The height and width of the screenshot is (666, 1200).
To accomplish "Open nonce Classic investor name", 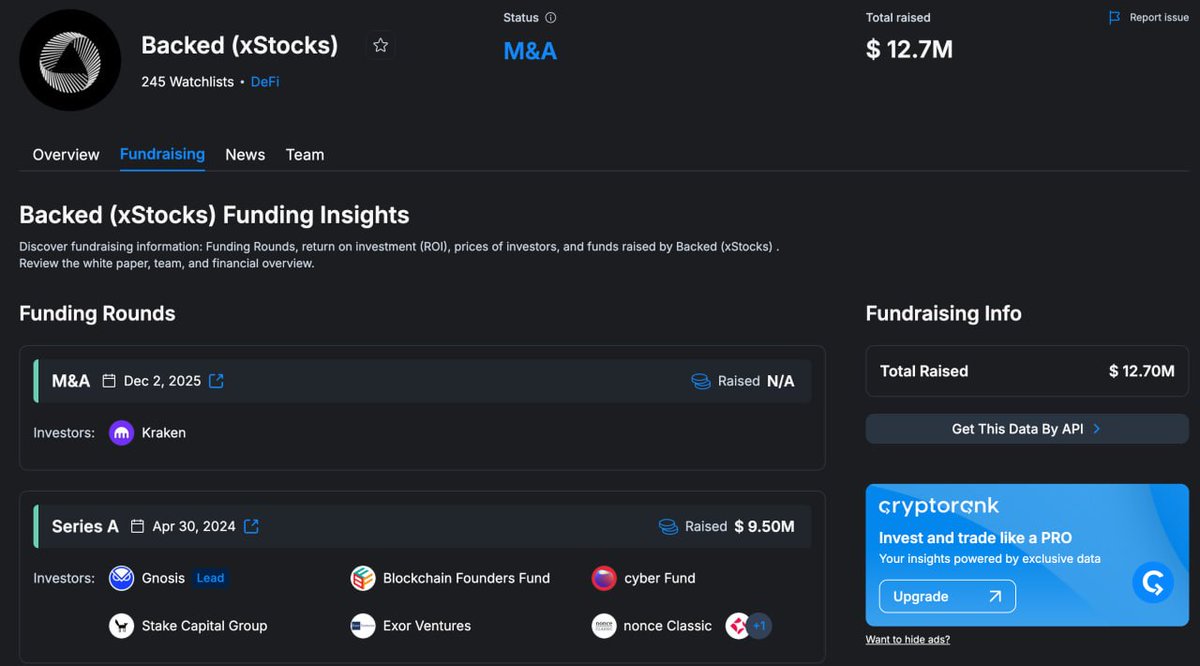I will click(x=667, y=626).
